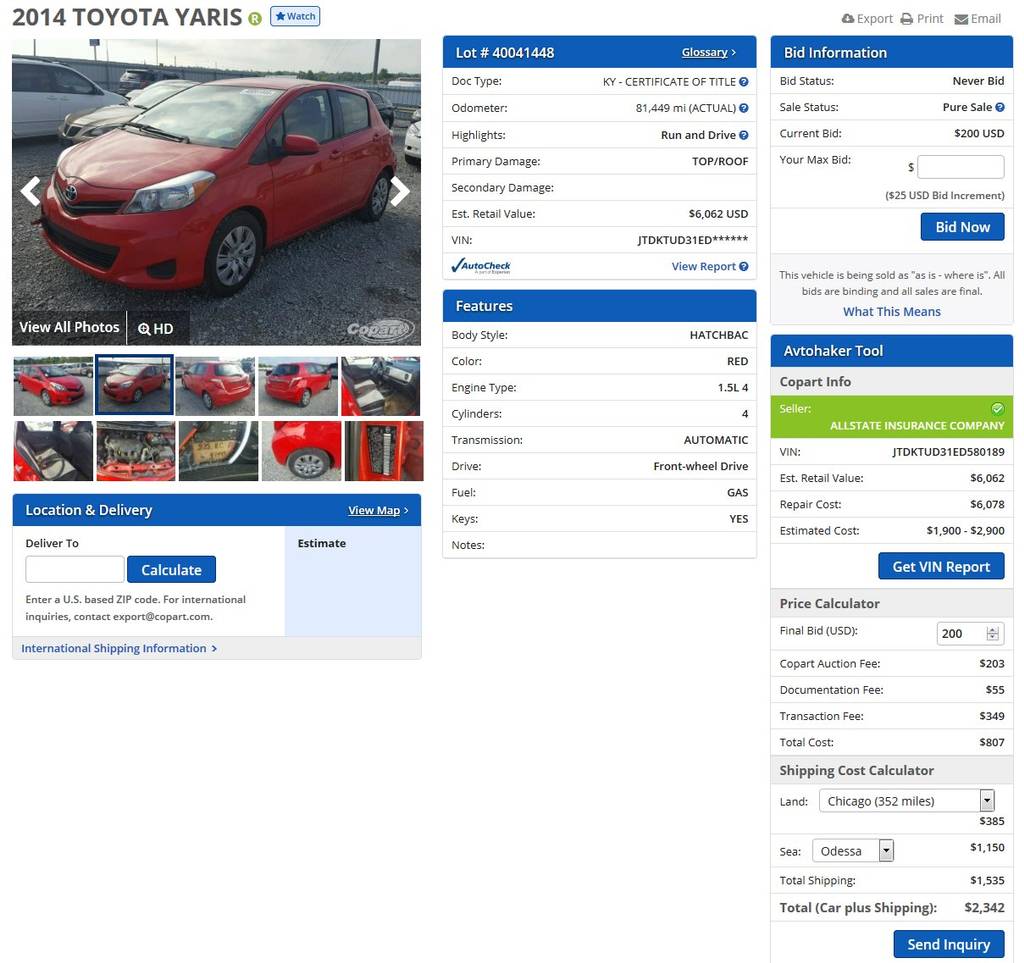
Task: Click the AutoCheck logo
Action: tap(481, 266)
